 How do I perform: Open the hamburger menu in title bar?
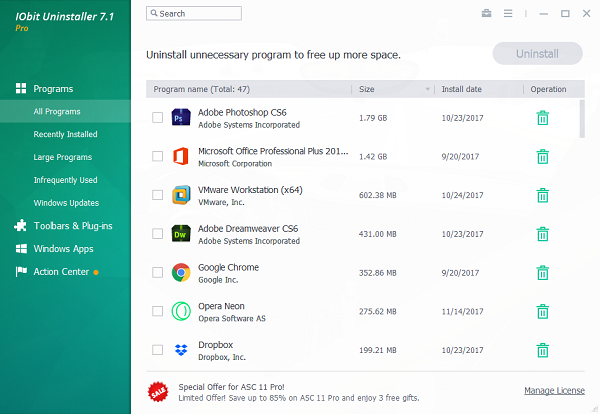[508, 14]
